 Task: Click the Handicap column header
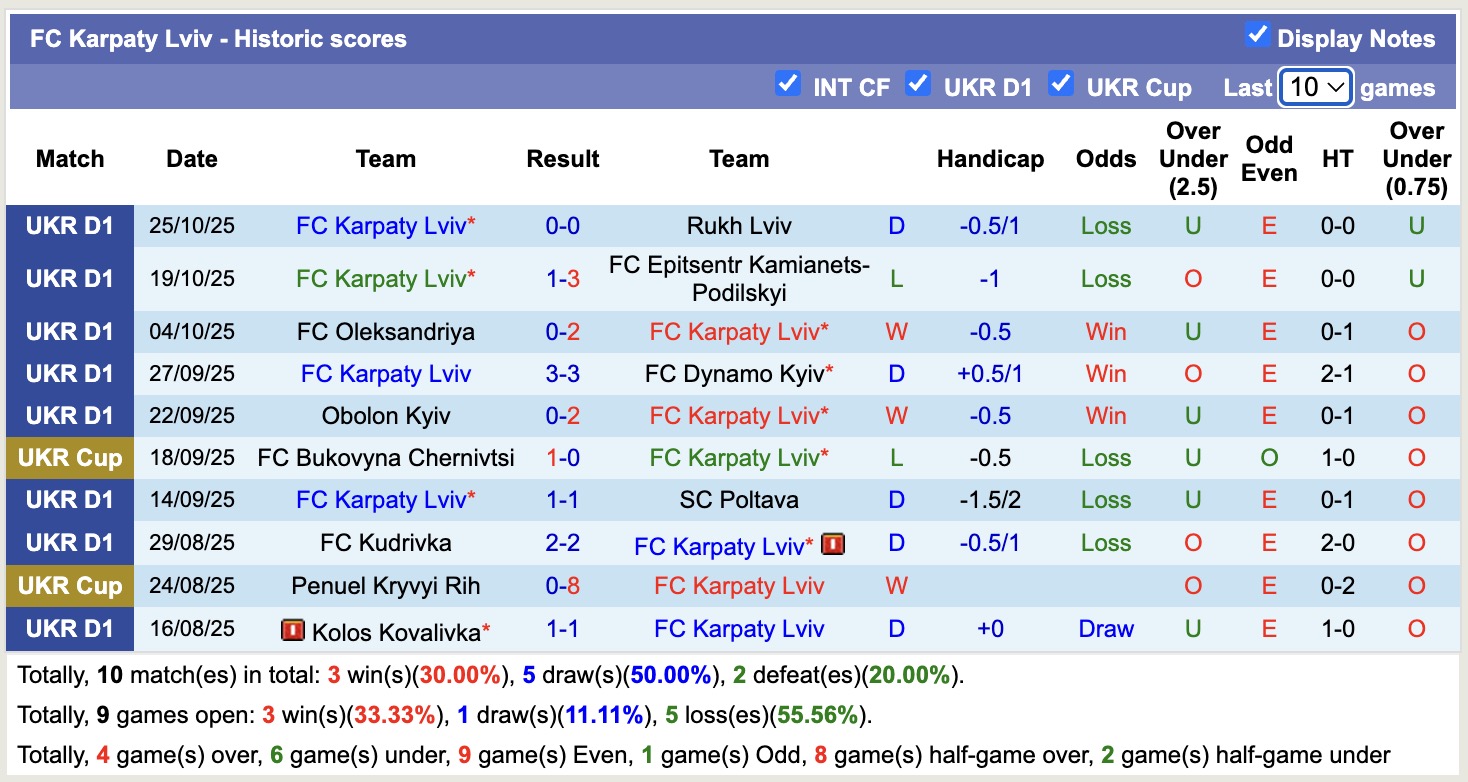tap(989, 158)
